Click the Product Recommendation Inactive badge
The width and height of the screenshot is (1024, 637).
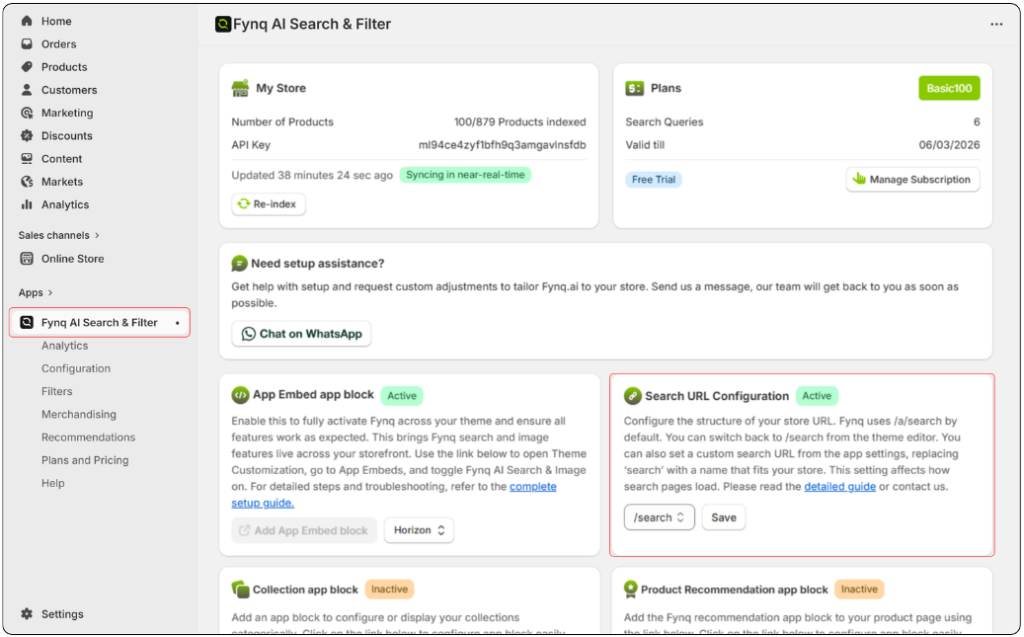click(859, 589)
